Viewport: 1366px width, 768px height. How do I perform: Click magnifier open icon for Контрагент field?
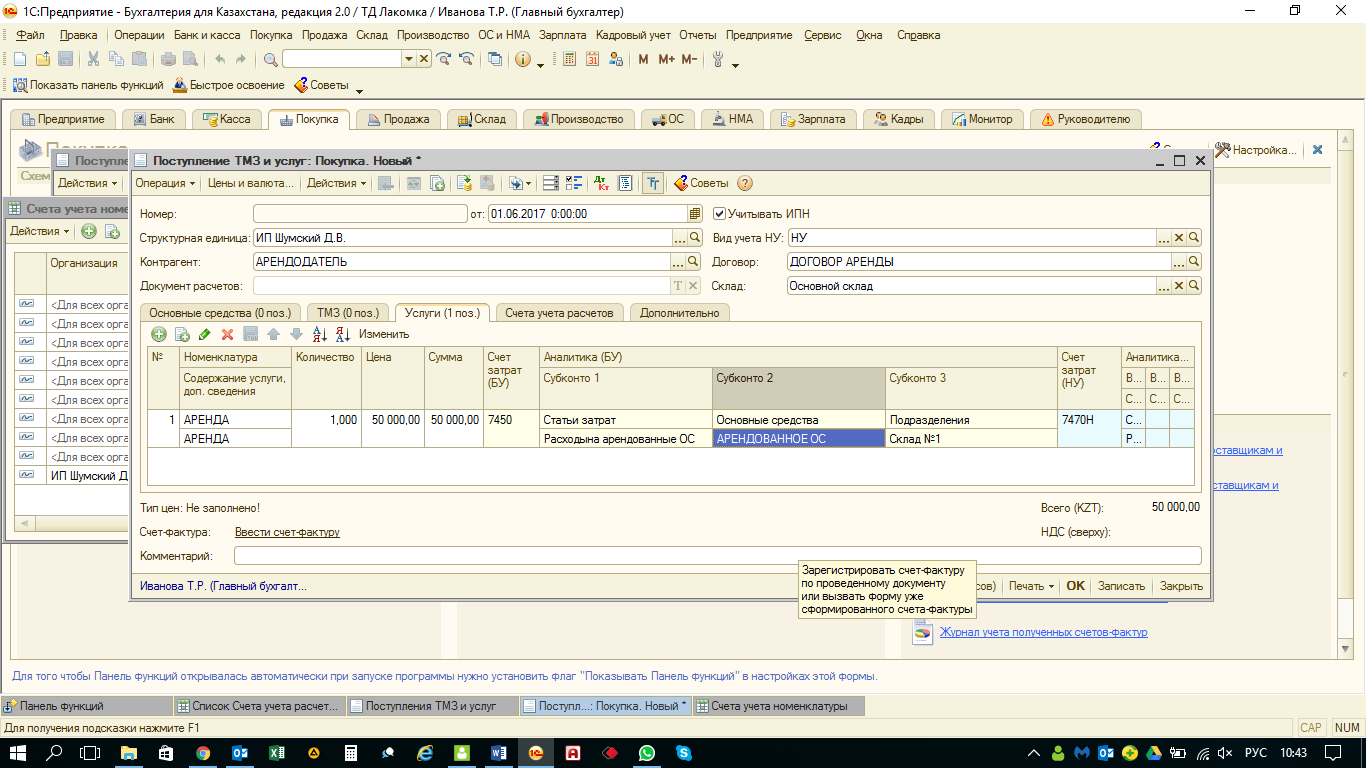(693, 261)
